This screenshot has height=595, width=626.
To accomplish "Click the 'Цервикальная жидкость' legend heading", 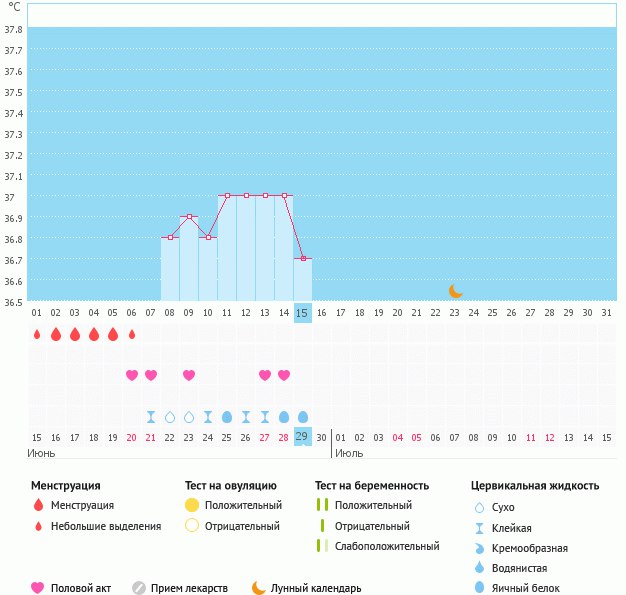I will [535, 486].
